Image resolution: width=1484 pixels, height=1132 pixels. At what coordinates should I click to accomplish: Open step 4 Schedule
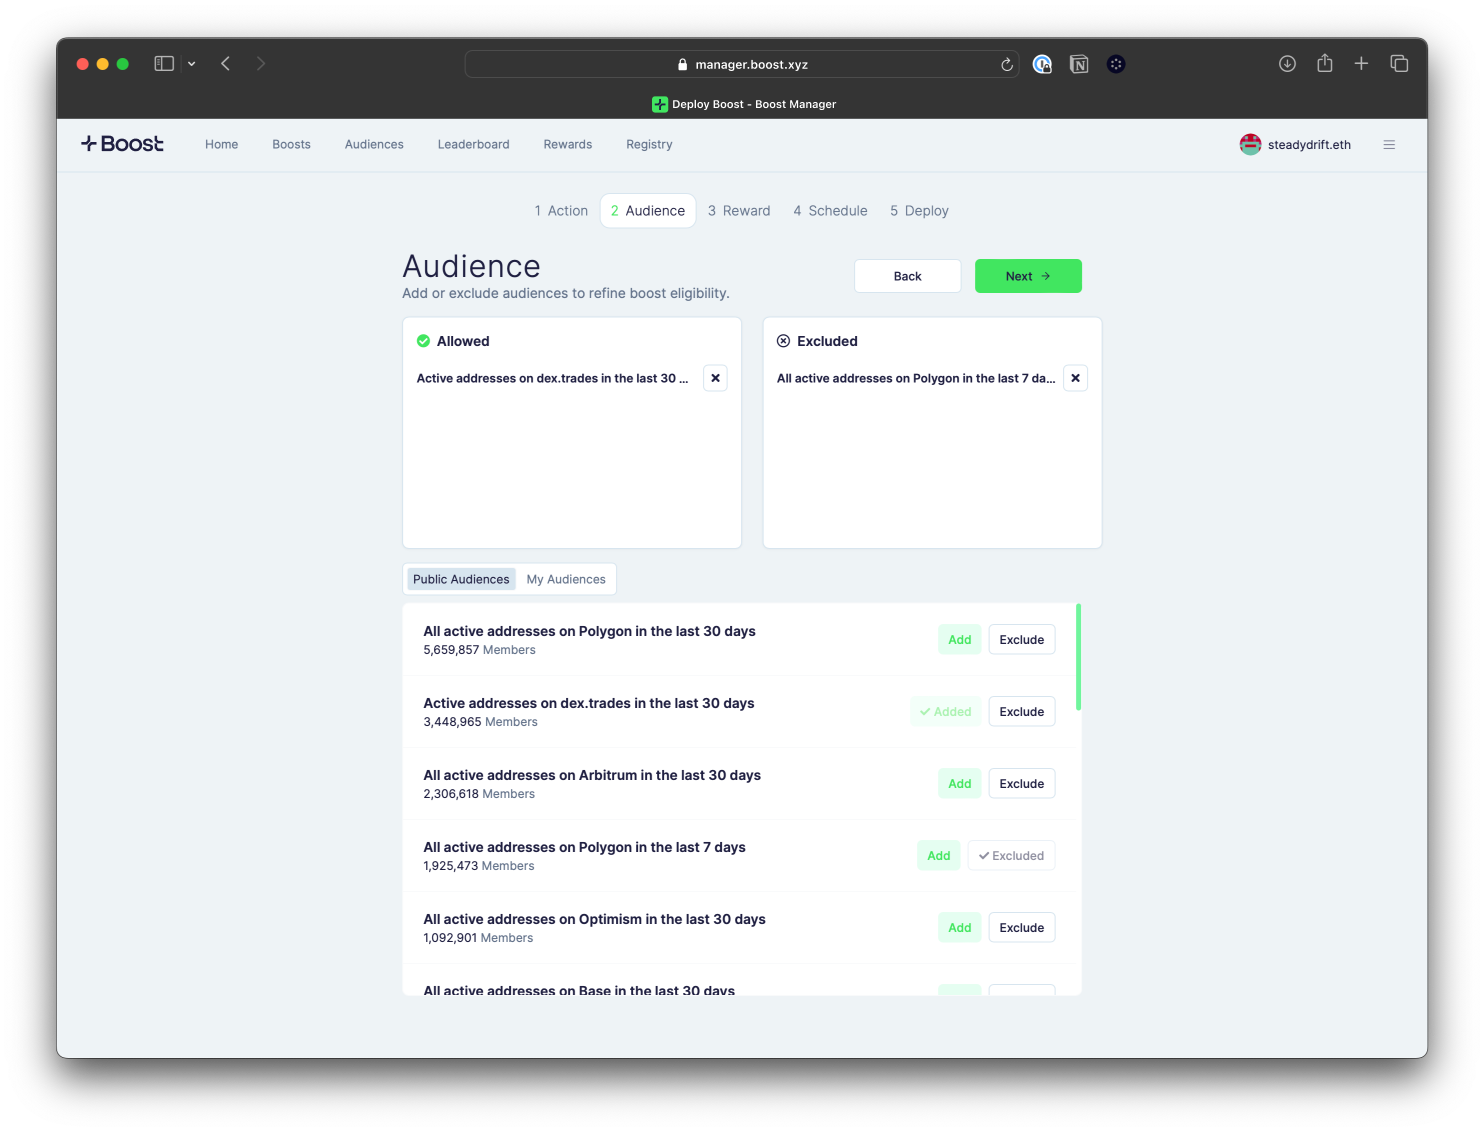(x=830, y=210)
